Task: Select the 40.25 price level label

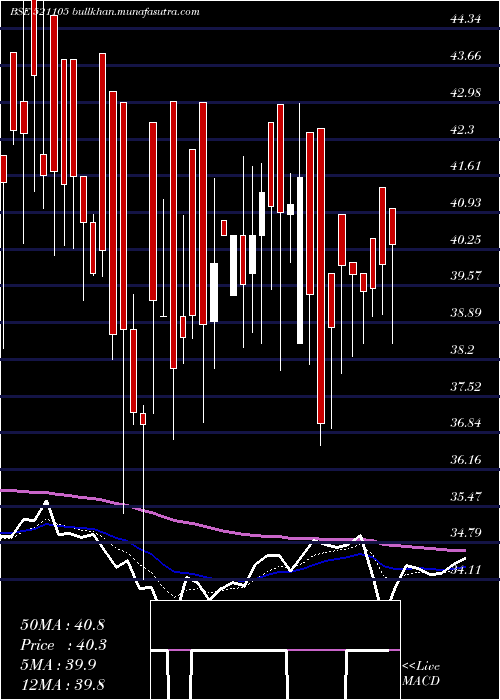Action: [467, 240]
